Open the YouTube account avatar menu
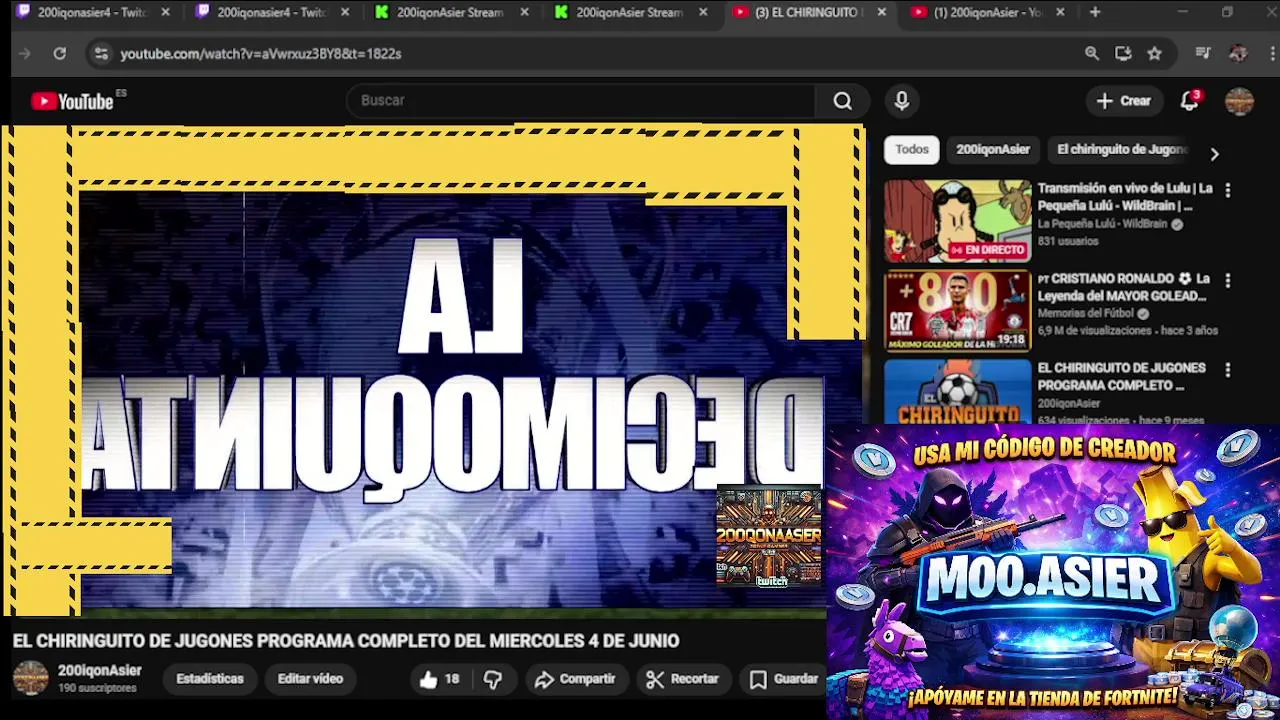Image resolution: width=1280 pixels, height=720 pixels. (x=1239, y=101)
